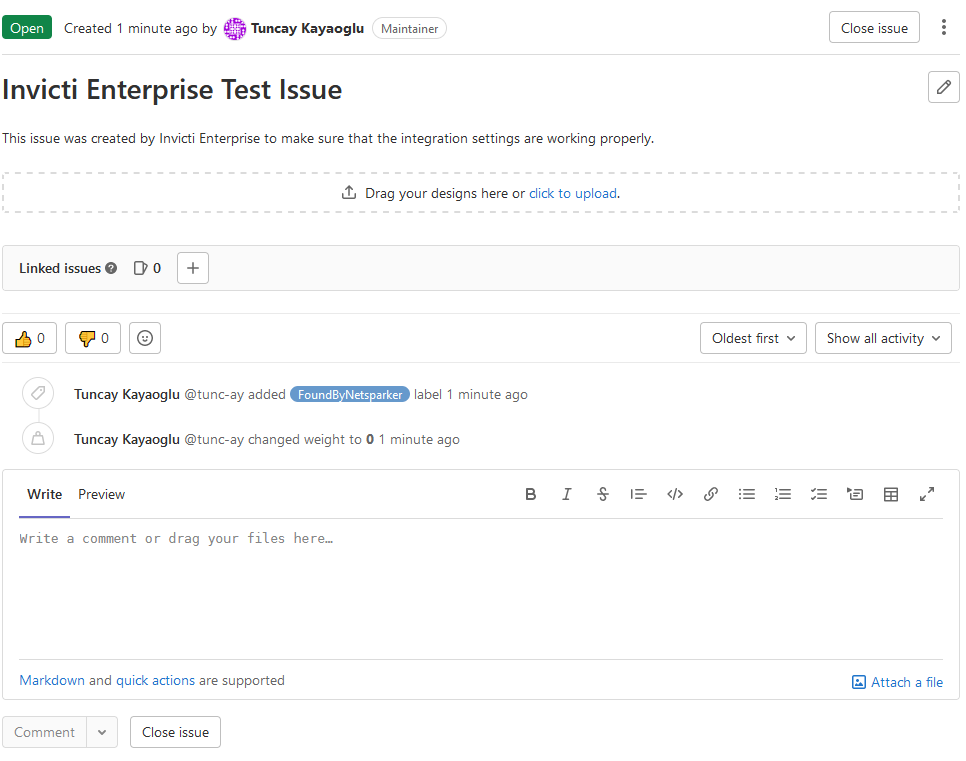This screenshot has width=966, height=761.
Task: Apply italic formatting in the editor
Action: pyautogui.click(x=566, y=493)
